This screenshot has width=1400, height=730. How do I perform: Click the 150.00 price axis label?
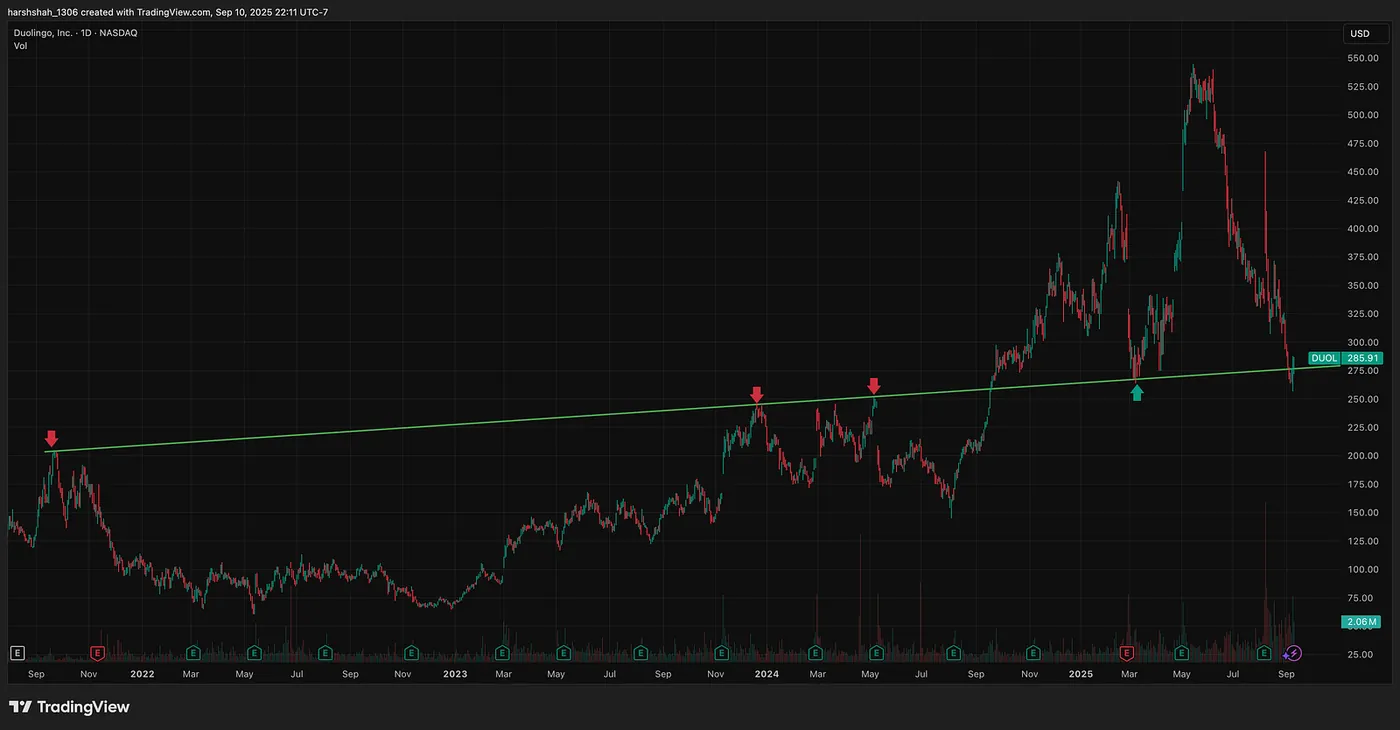tap(1361, 513)
